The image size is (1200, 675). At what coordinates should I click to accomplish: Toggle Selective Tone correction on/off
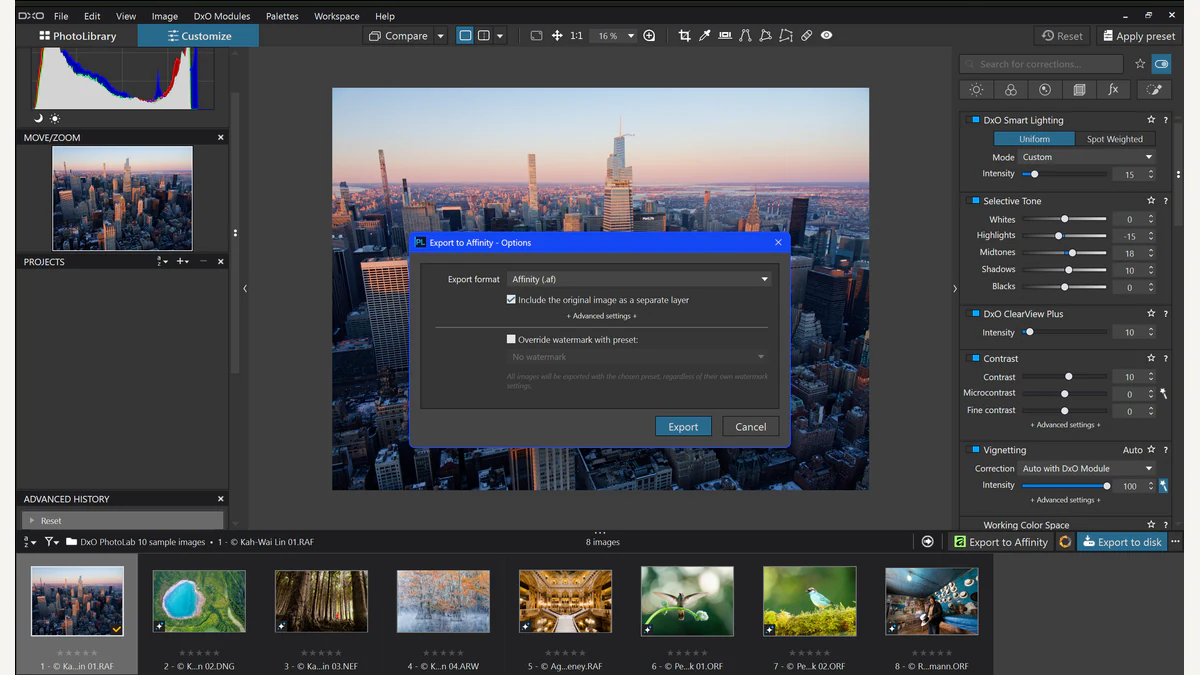(975, 201)
